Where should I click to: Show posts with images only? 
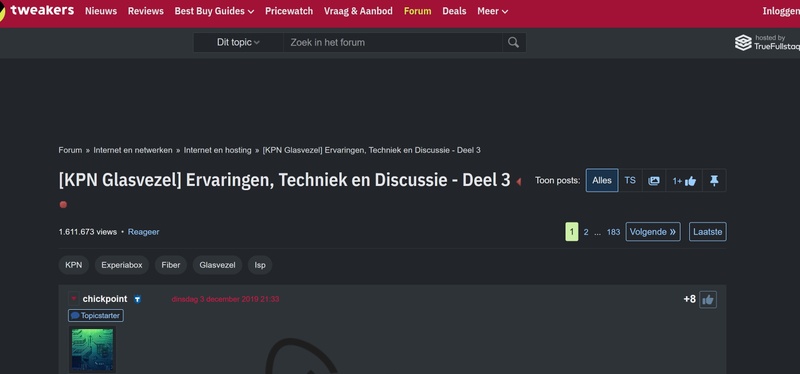pyautogui.click(x=654, y=181)
